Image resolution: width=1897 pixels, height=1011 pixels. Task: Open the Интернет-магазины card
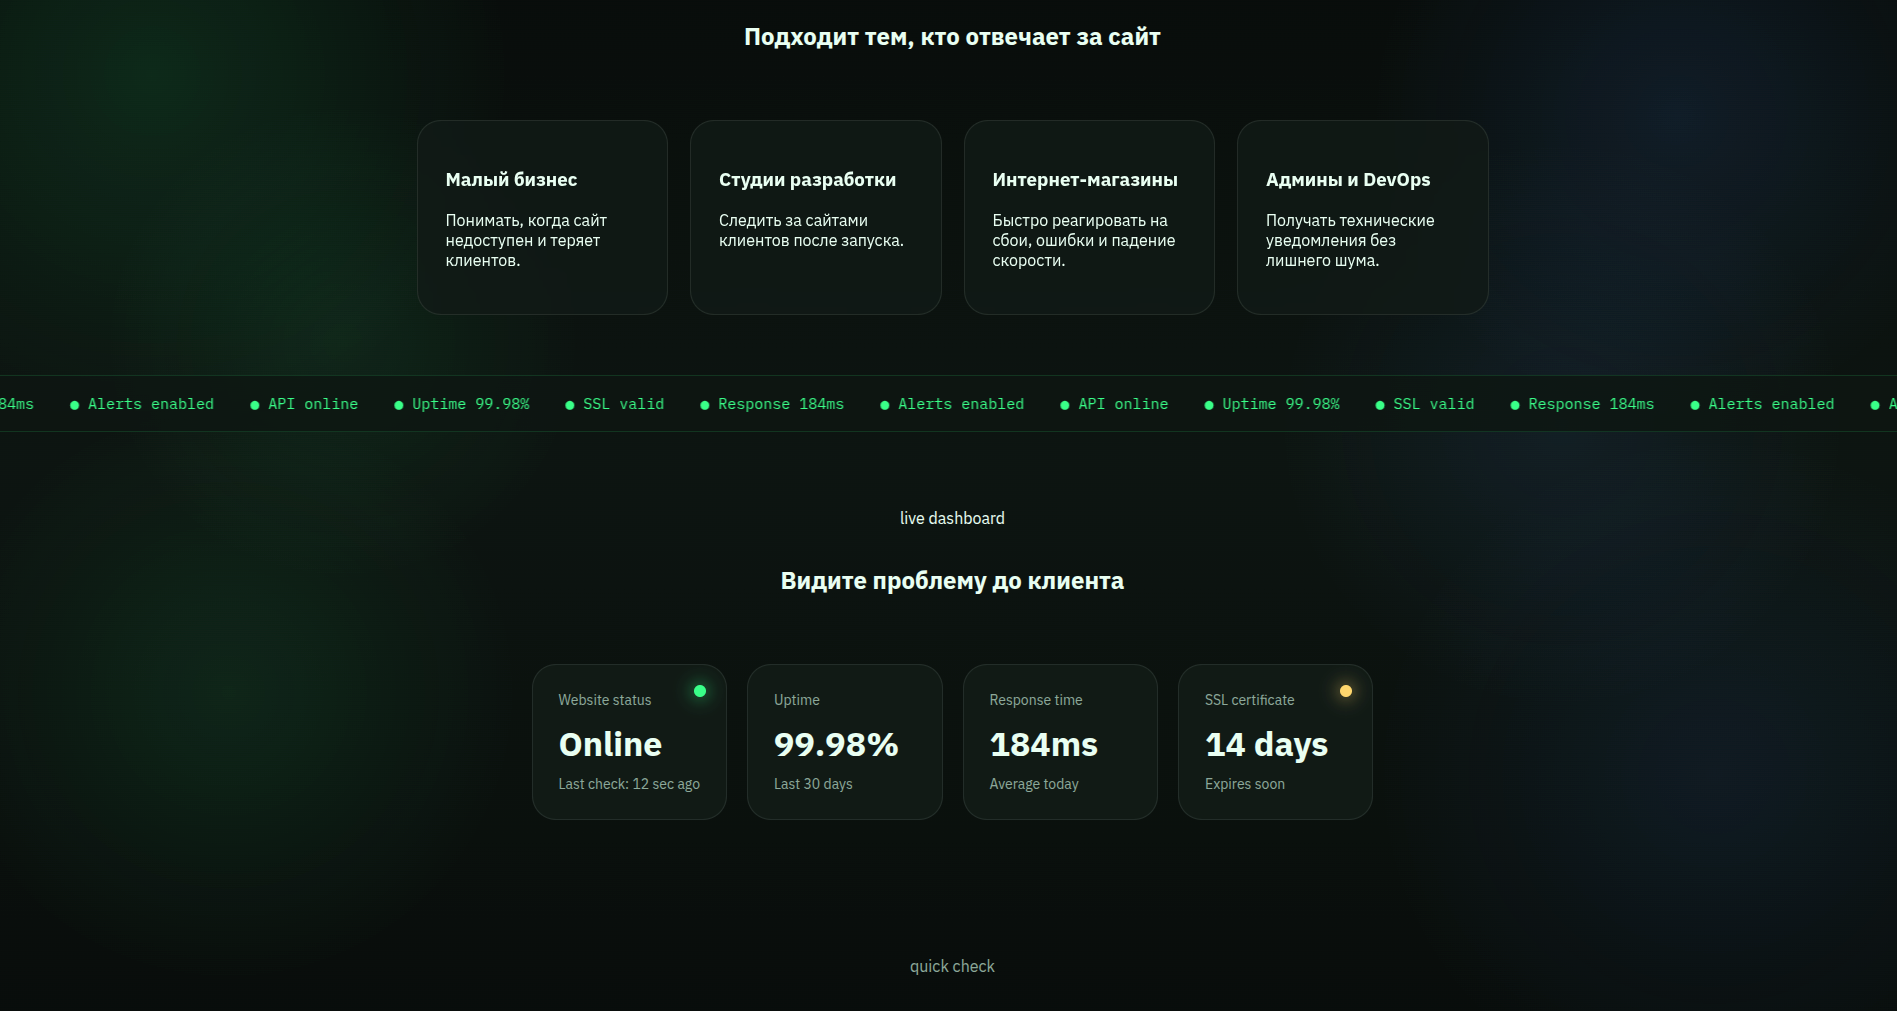click(1089, 218)
